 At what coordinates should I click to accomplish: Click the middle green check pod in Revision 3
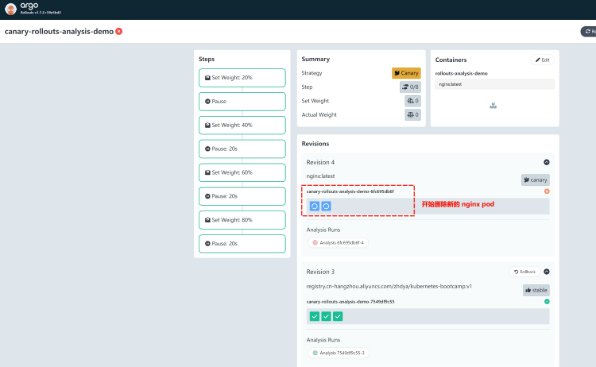click(326, 316)
